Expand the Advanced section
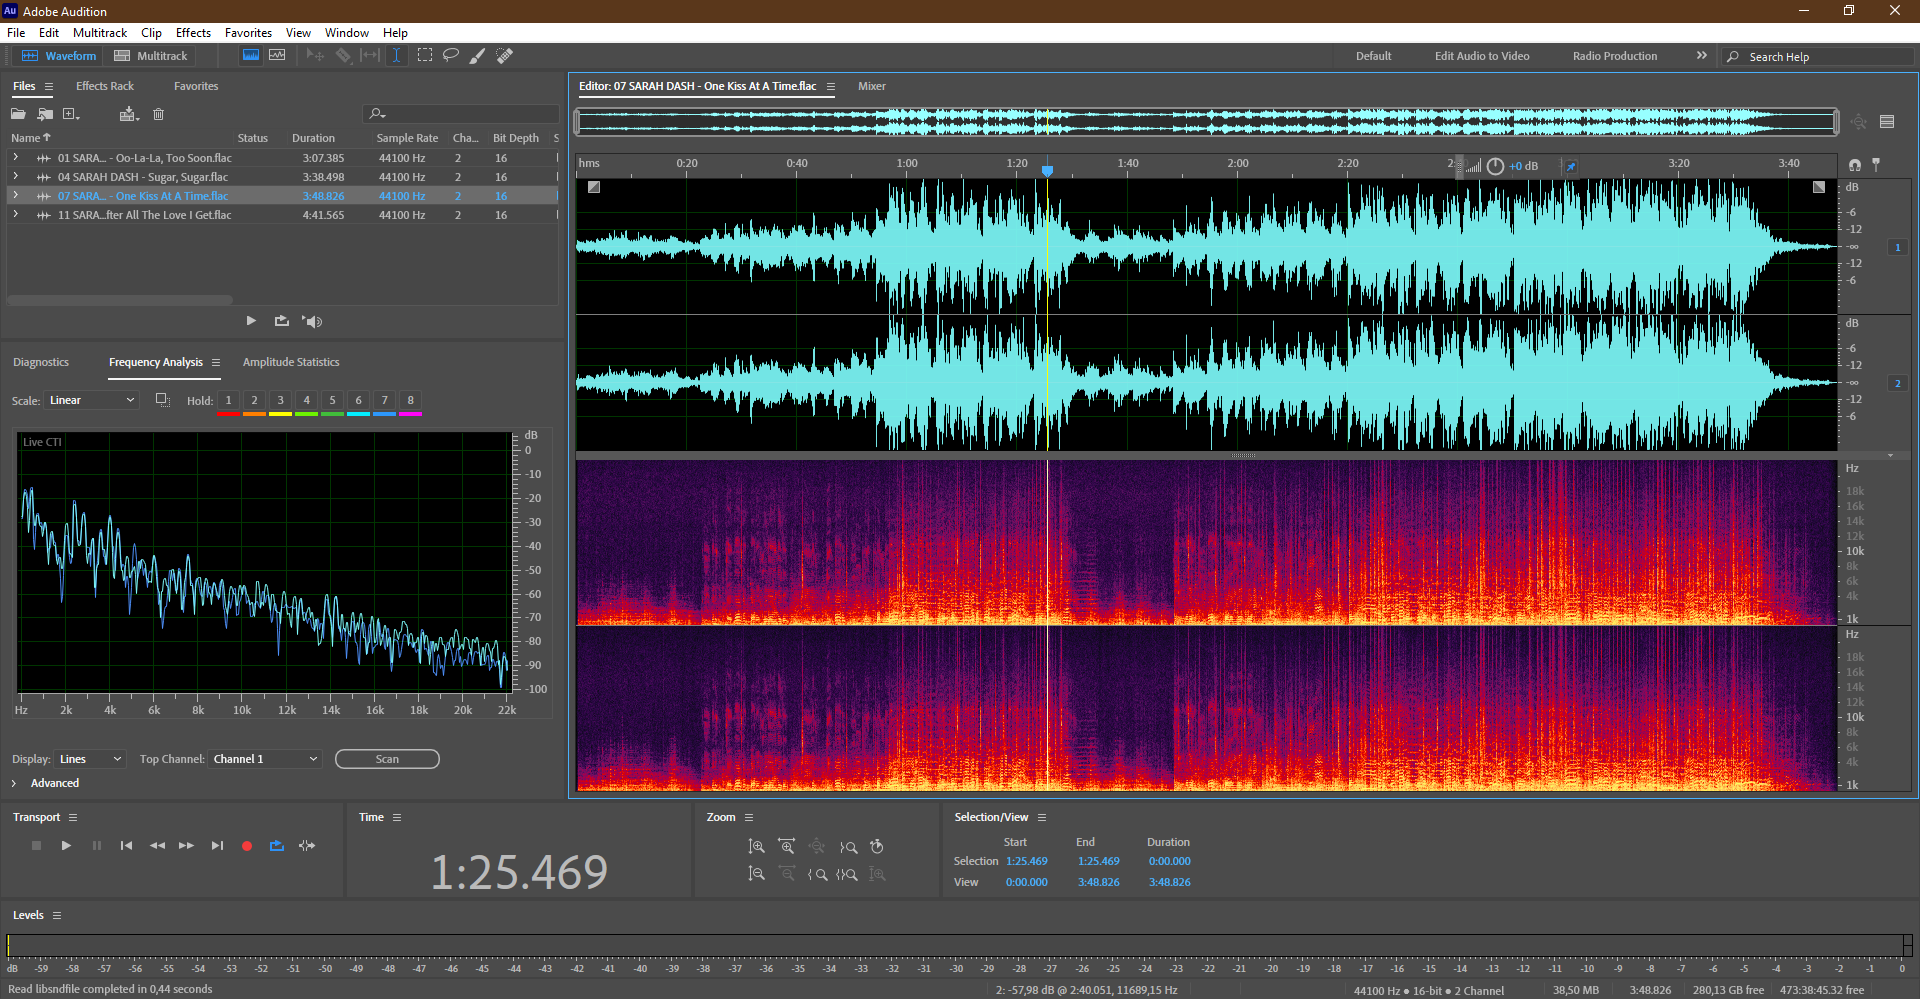The height and width of the screenshot is (999, 1920). tap(14, 783)
